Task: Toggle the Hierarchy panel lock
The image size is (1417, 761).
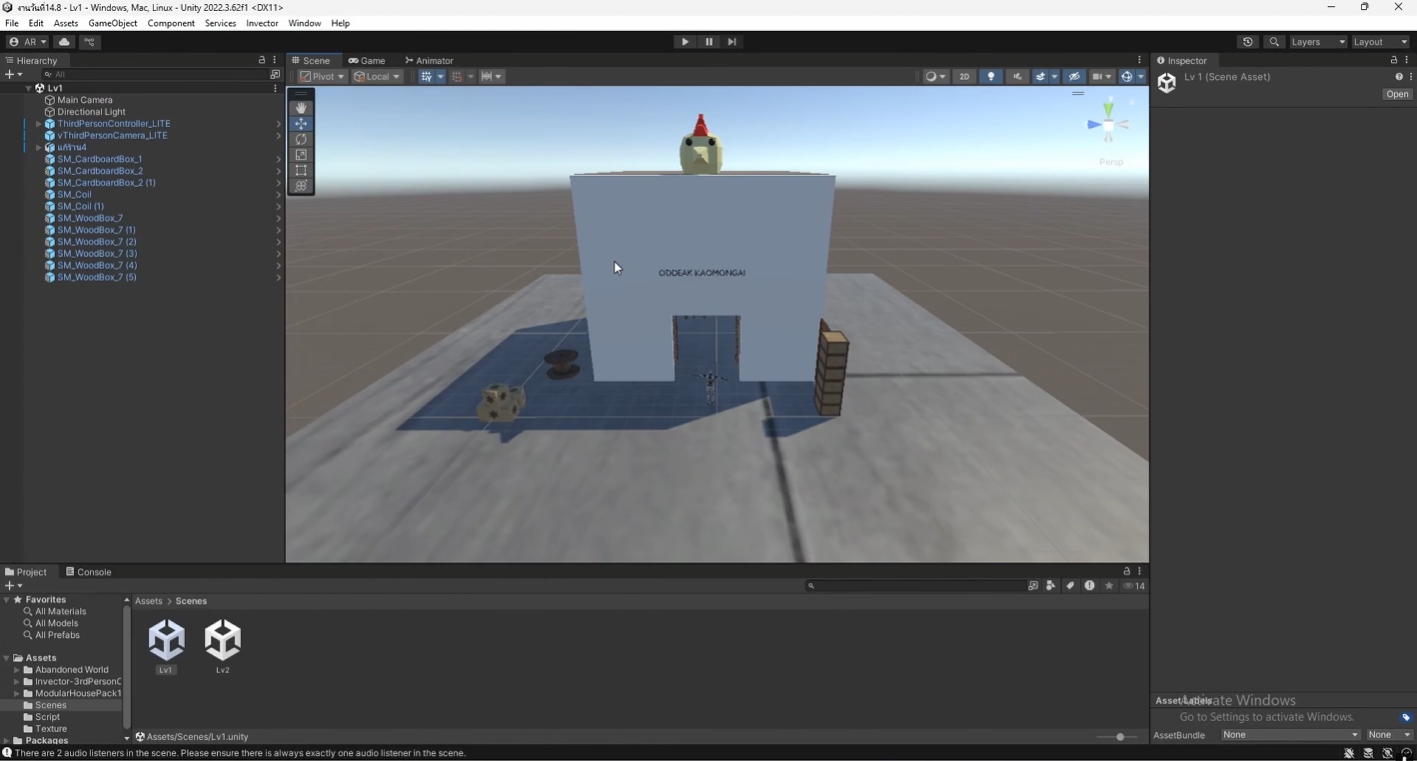Action: coord(262,61)
